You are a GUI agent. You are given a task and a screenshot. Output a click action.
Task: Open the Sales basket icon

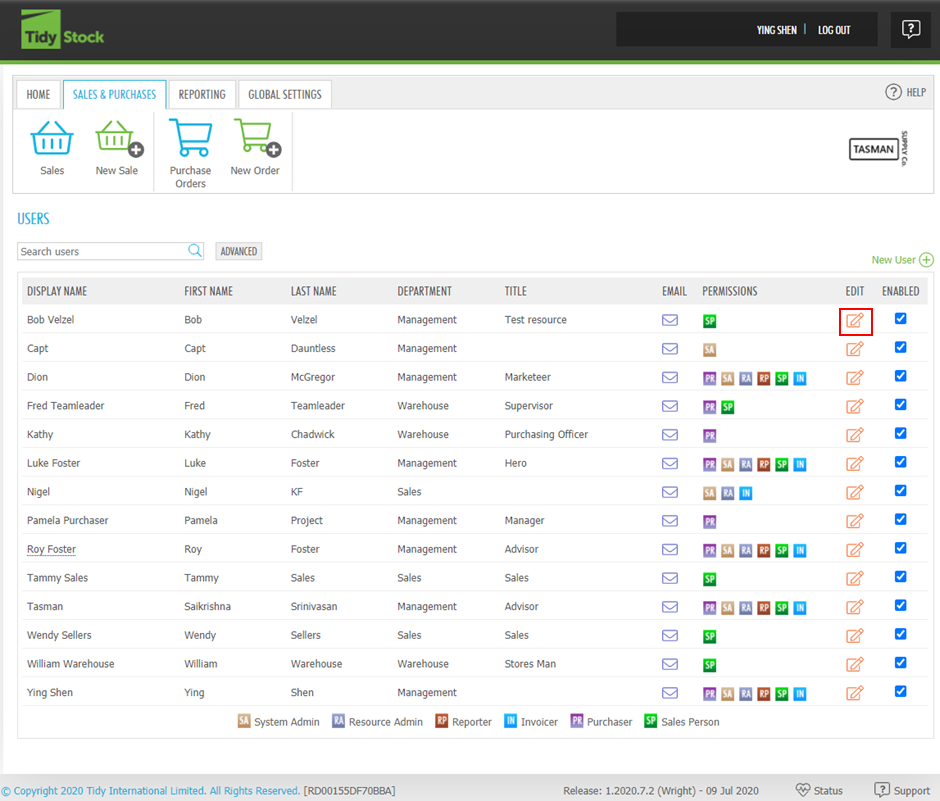(x=52, y=139)
